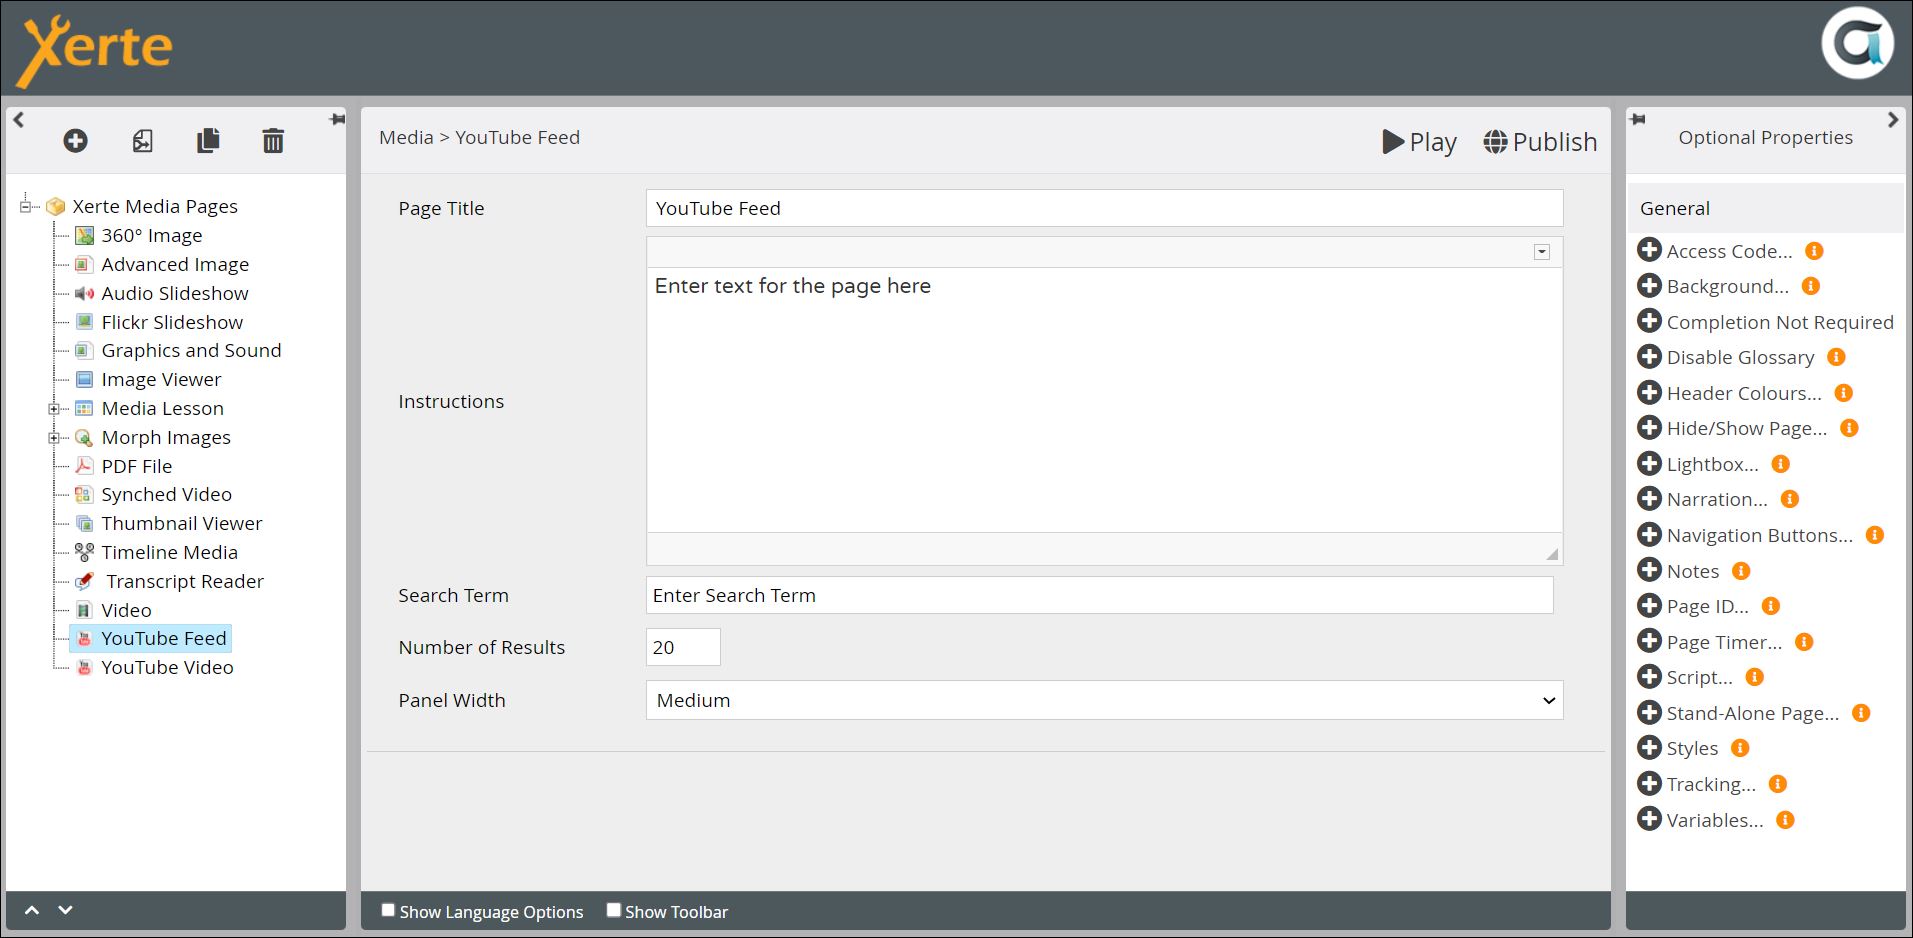Move page up with the up arrow
The height and width of the screenshot is (938, 1913).
click(32, 910)
